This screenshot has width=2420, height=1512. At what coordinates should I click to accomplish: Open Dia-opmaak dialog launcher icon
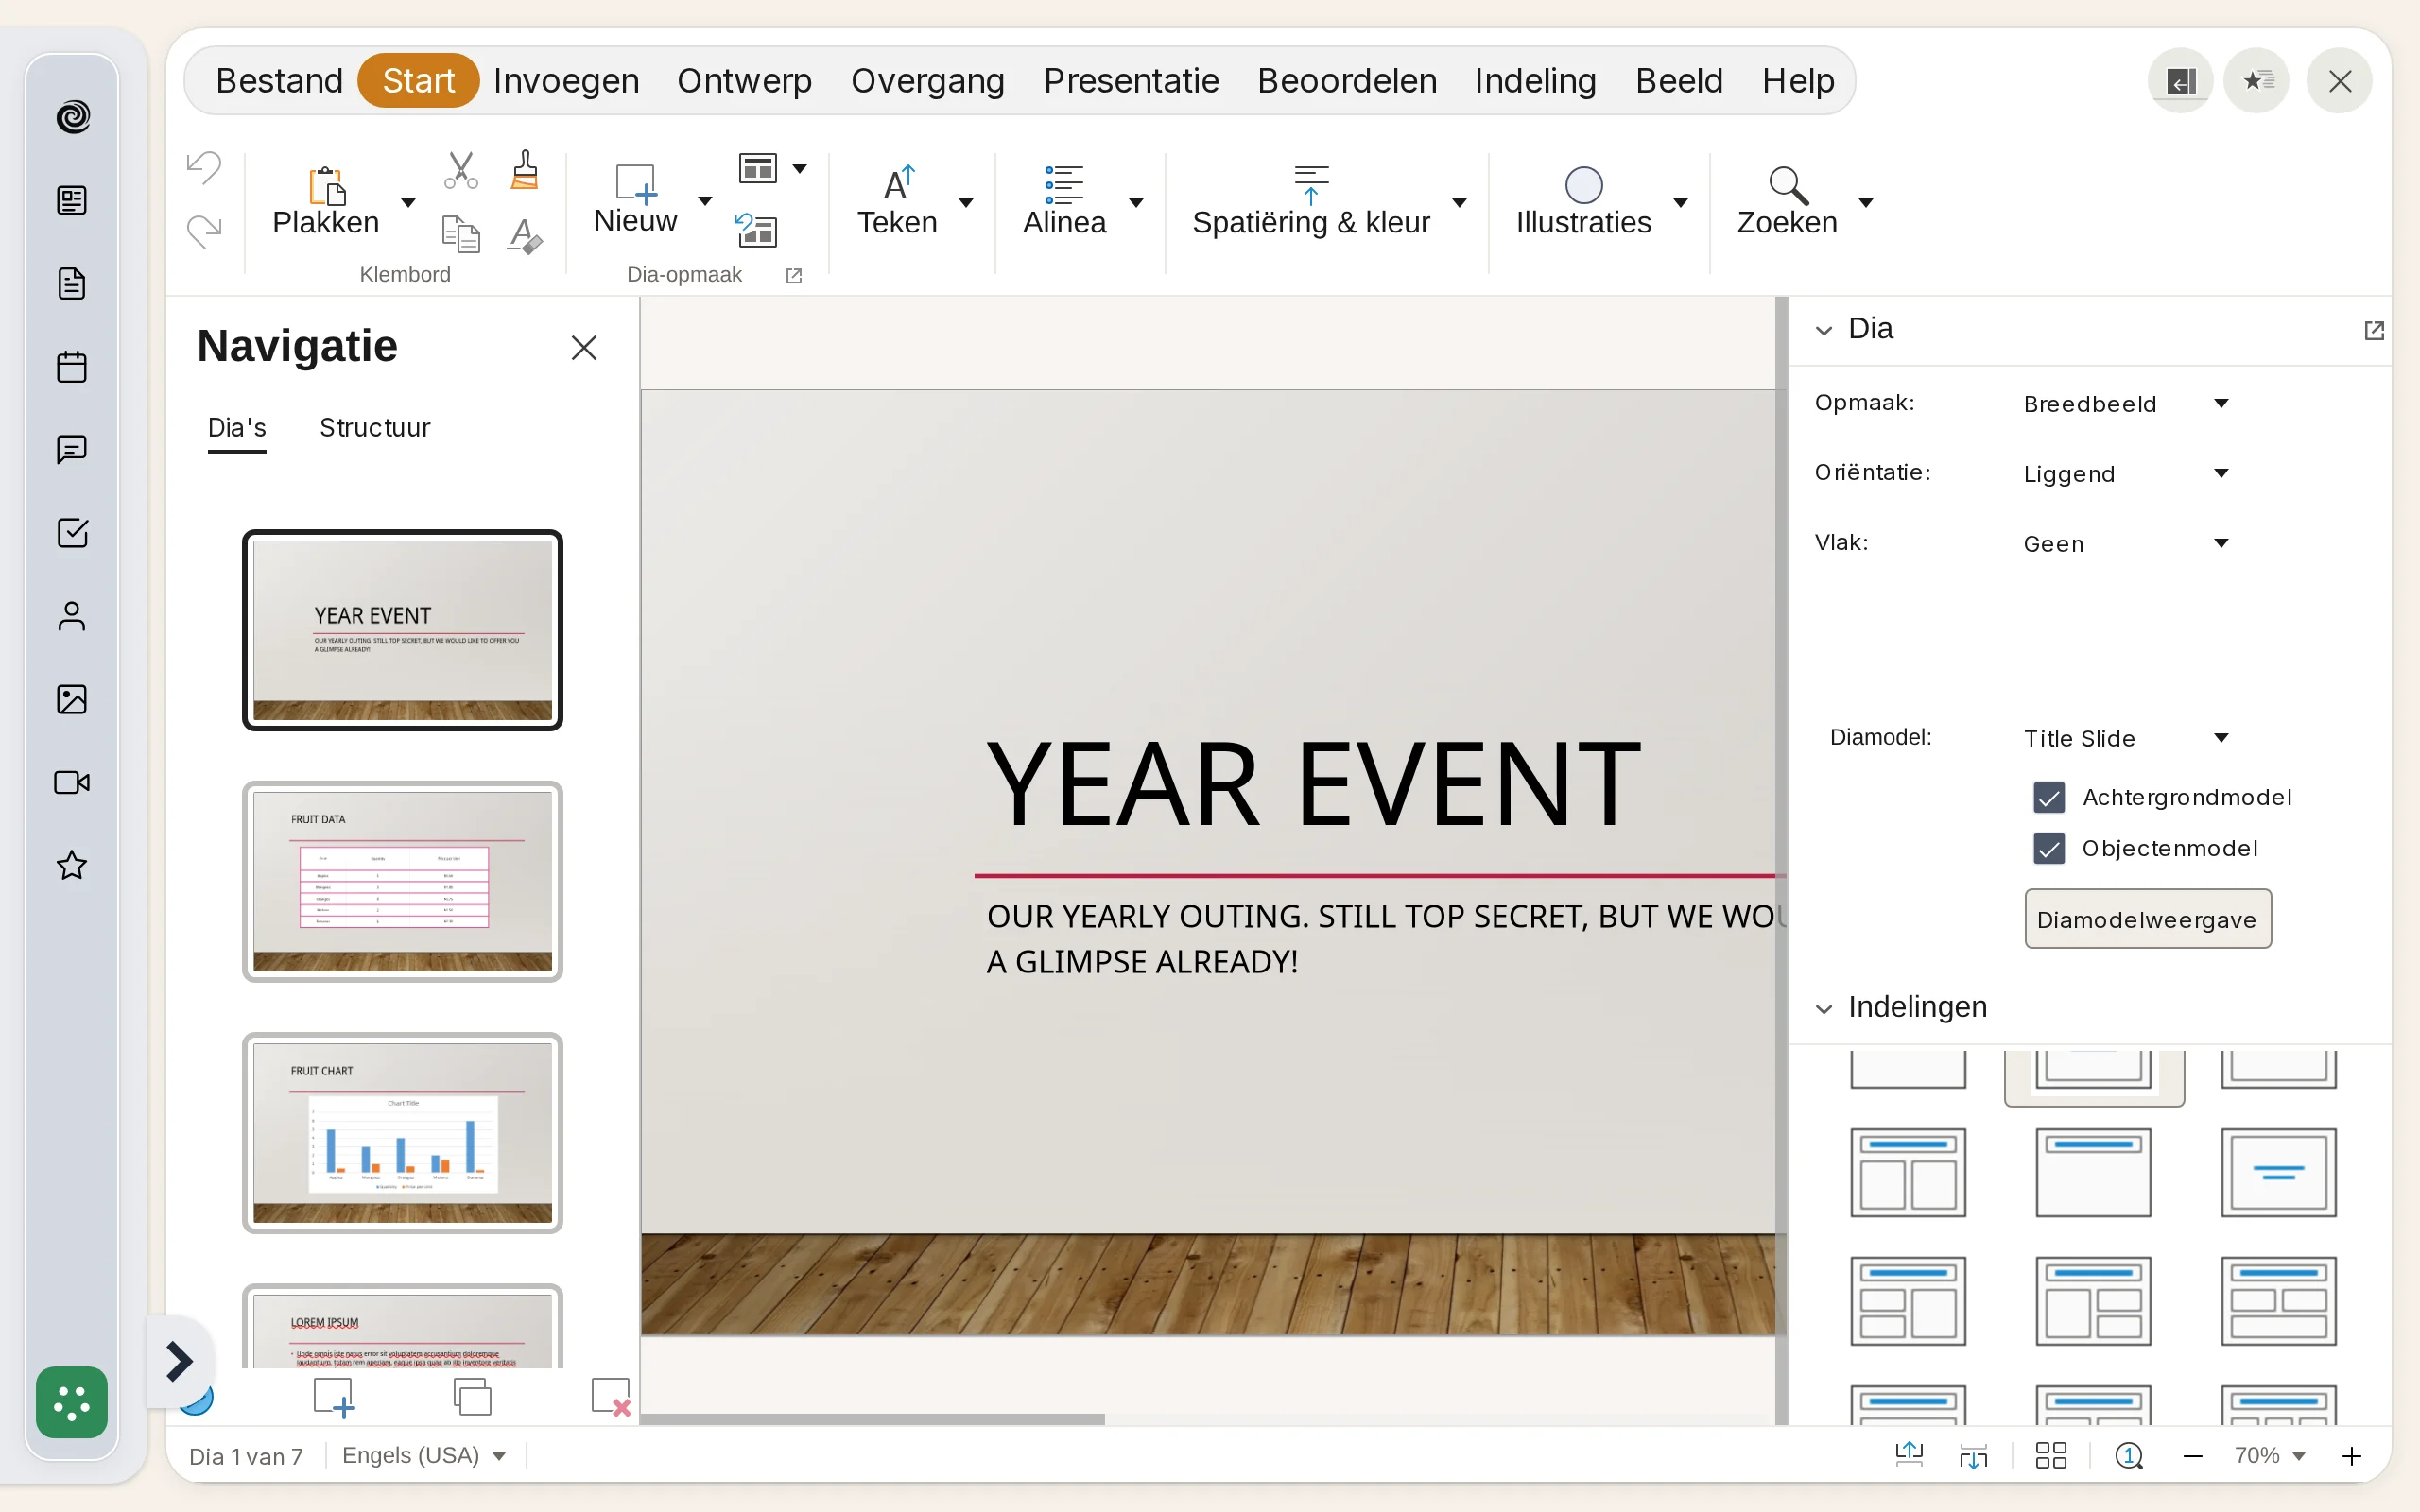tap(794, 275)
